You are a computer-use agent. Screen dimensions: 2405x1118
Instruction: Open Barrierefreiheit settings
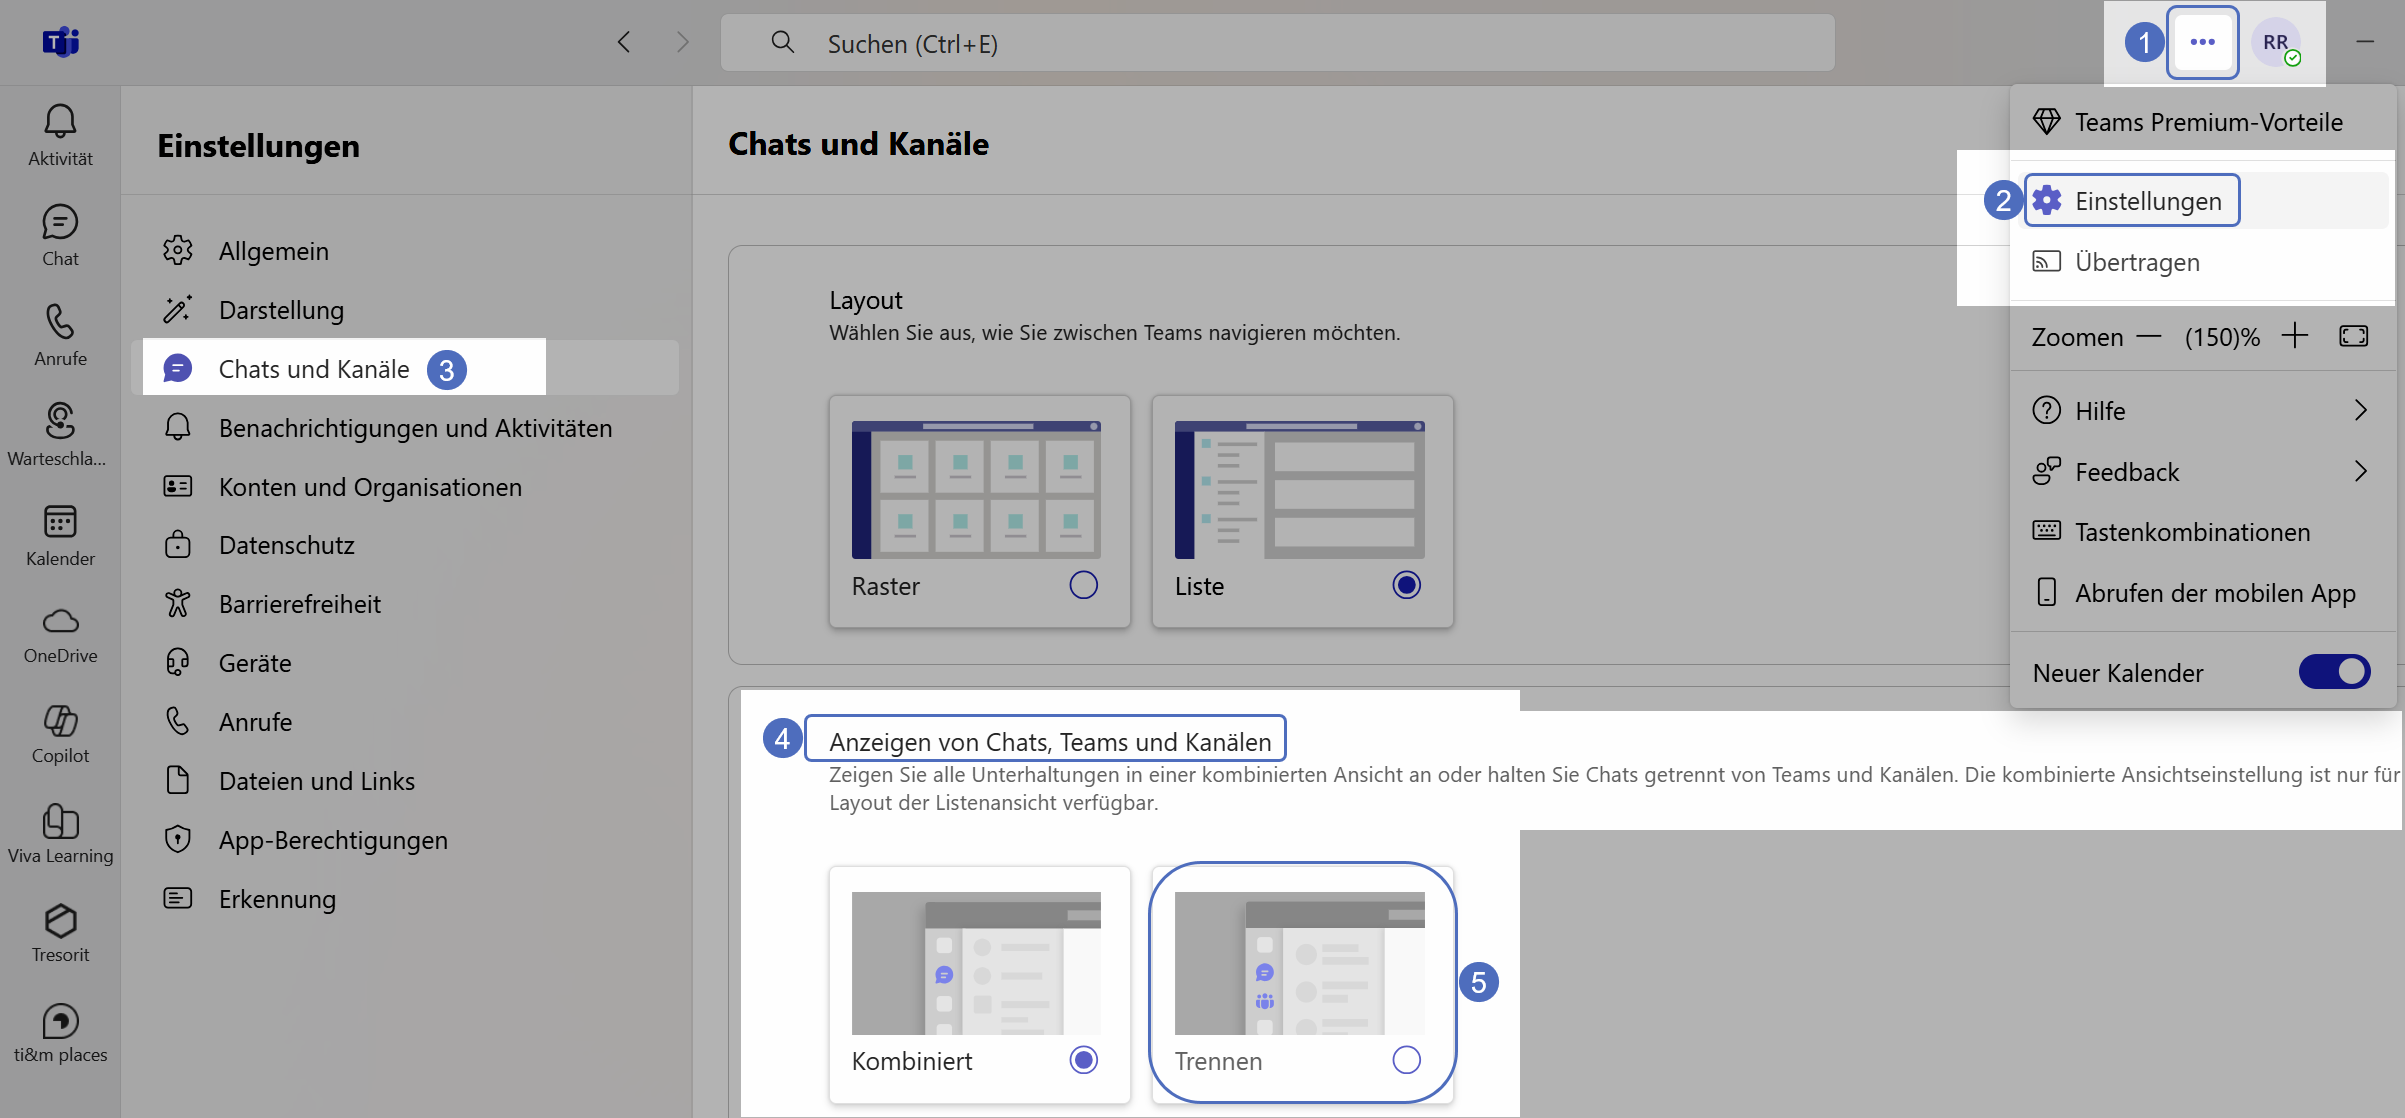(x=405, y=604)
